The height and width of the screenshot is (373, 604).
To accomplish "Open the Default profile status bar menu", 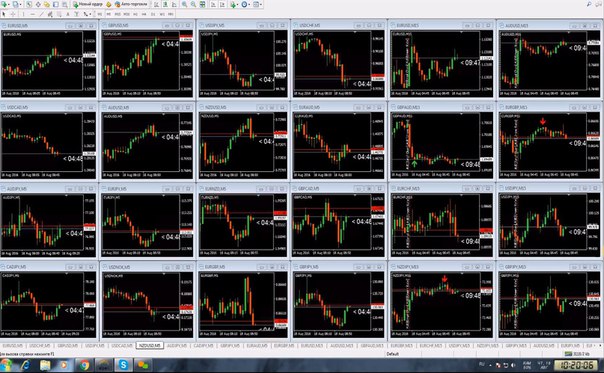I will pos(393,353).
